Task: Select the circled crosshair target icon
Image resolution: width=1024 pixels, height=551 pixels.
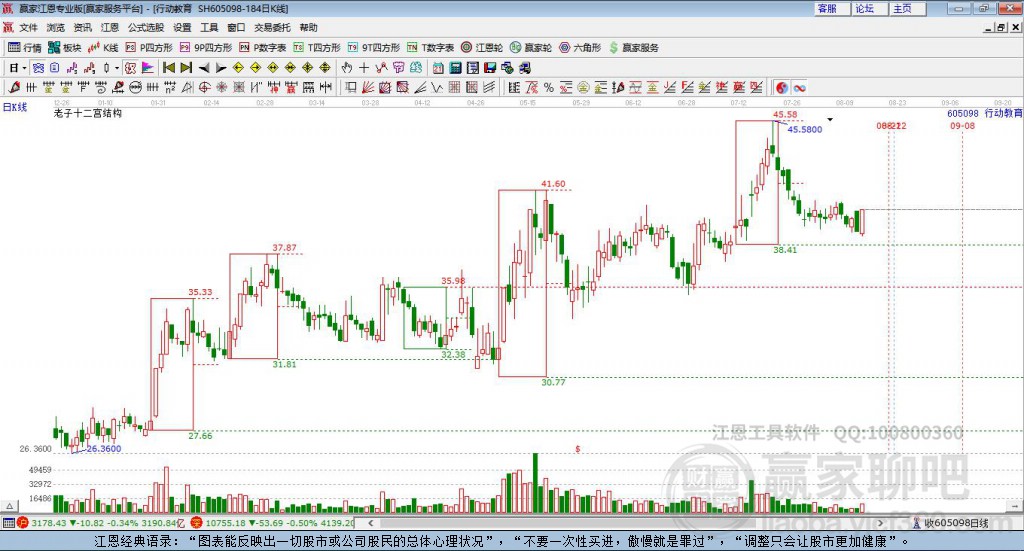Action: [204, 87]
